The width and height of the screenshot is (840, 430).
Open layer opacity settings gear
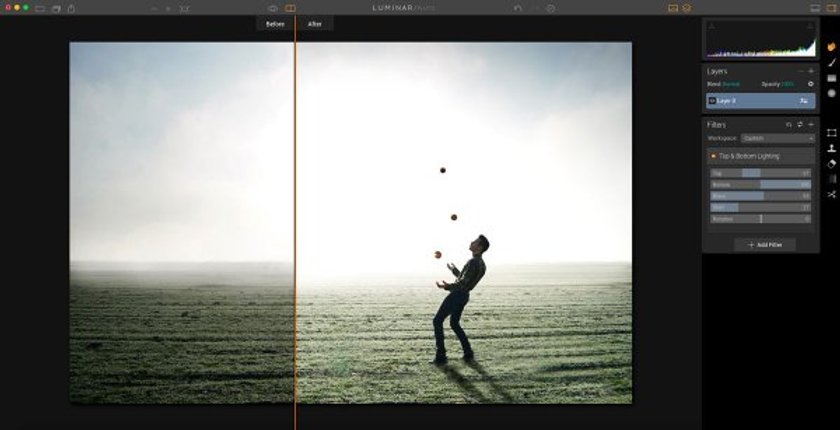pyautogui.click(x=811, y=84)
